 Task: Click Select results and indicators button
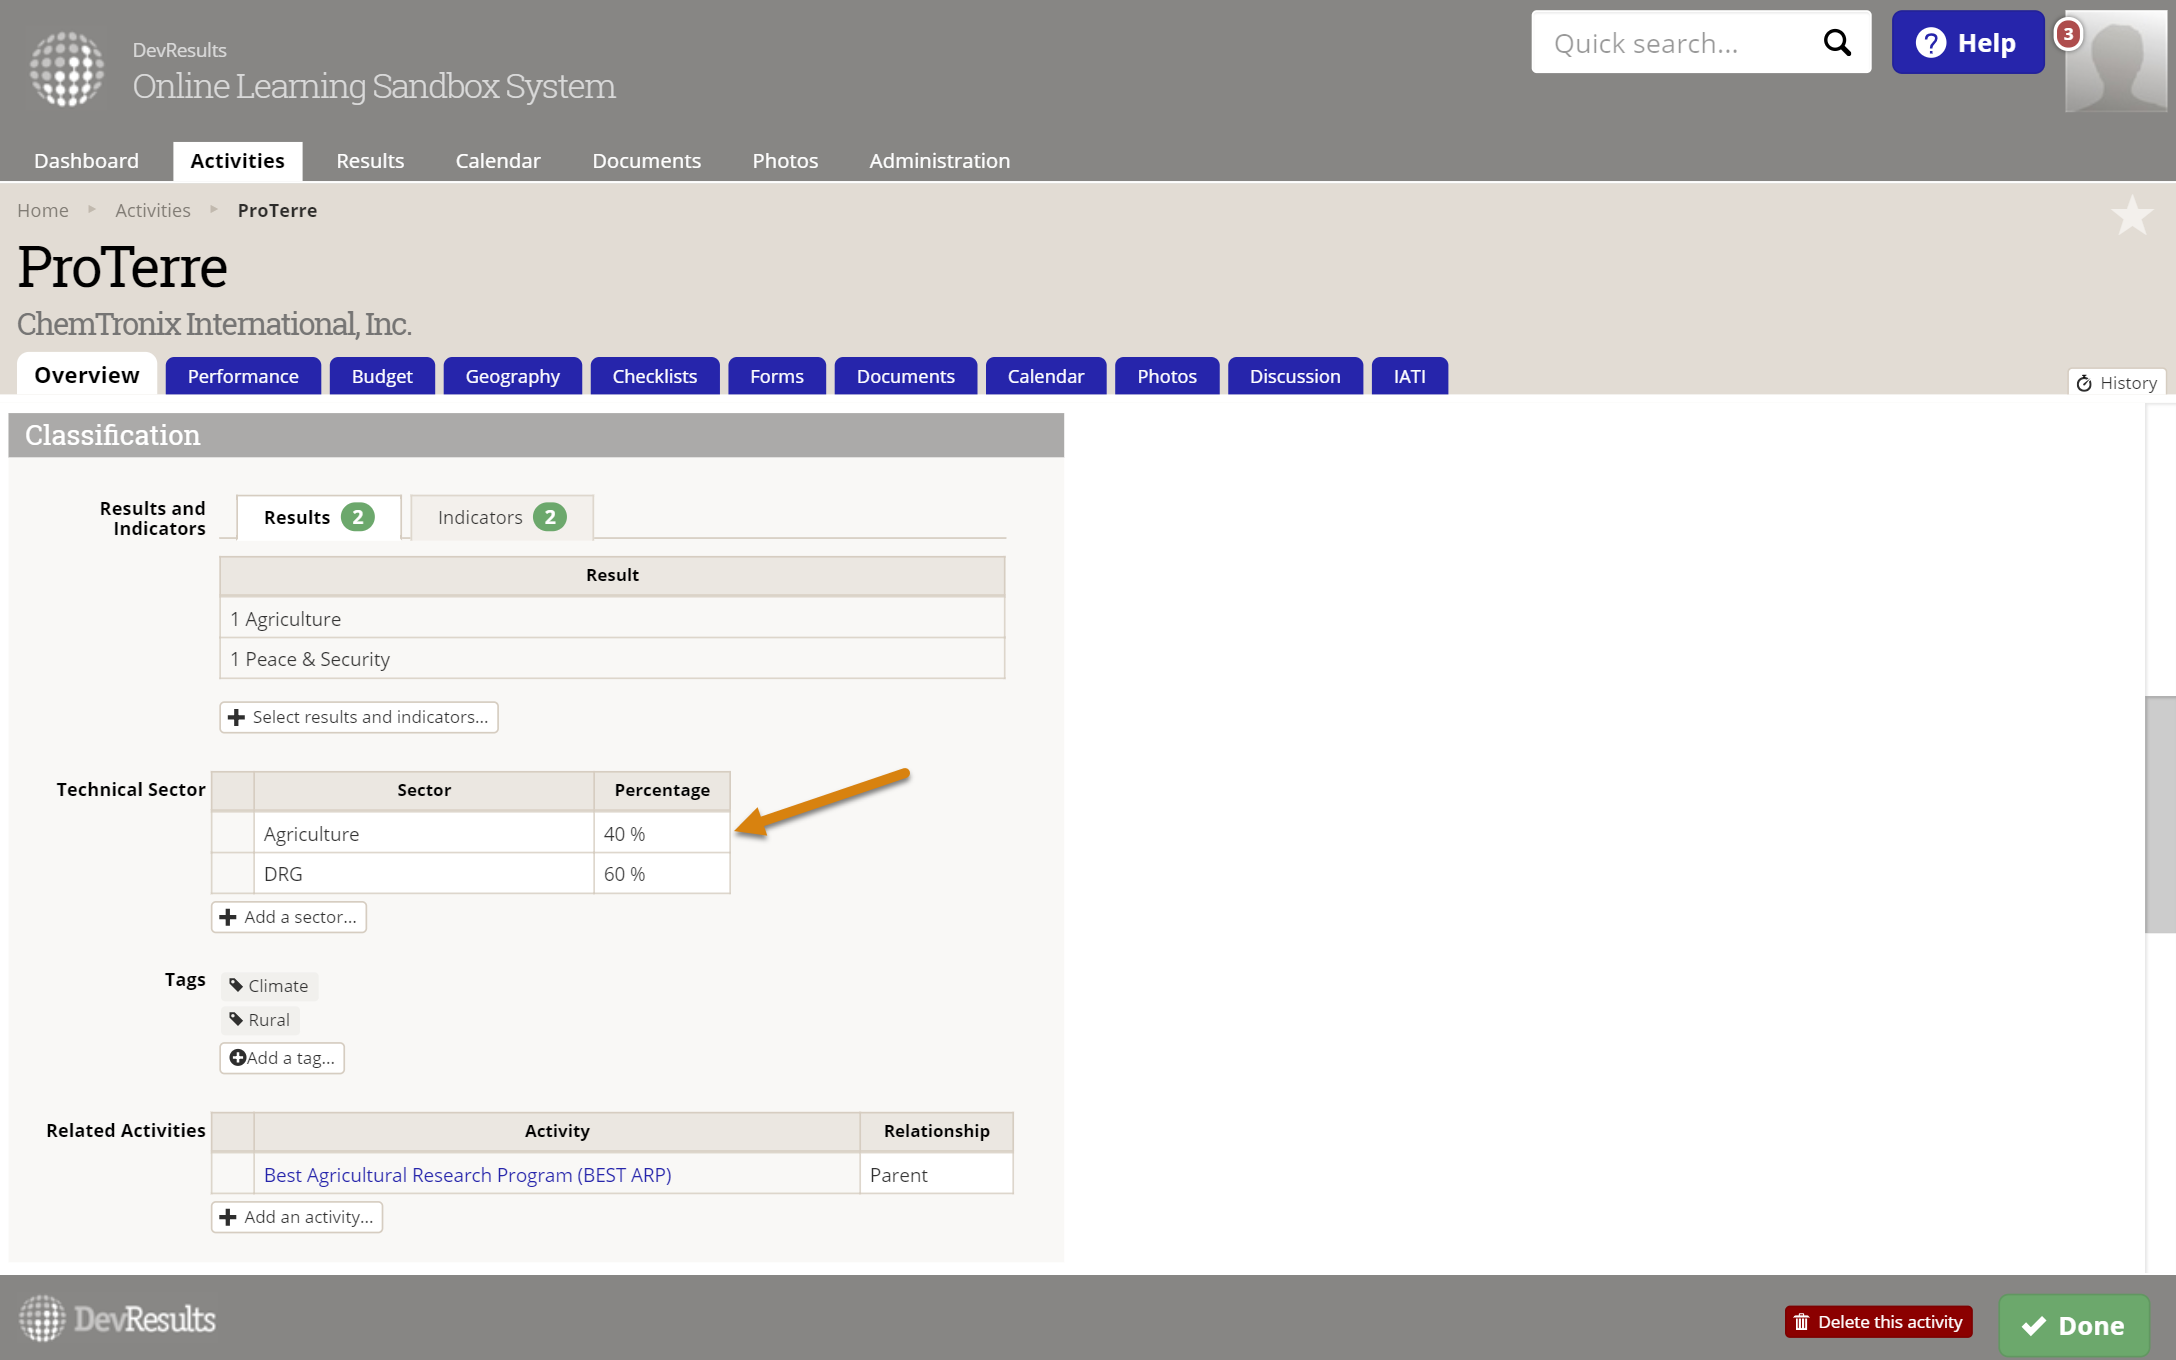pyautogui.click(x=359, y=717)
